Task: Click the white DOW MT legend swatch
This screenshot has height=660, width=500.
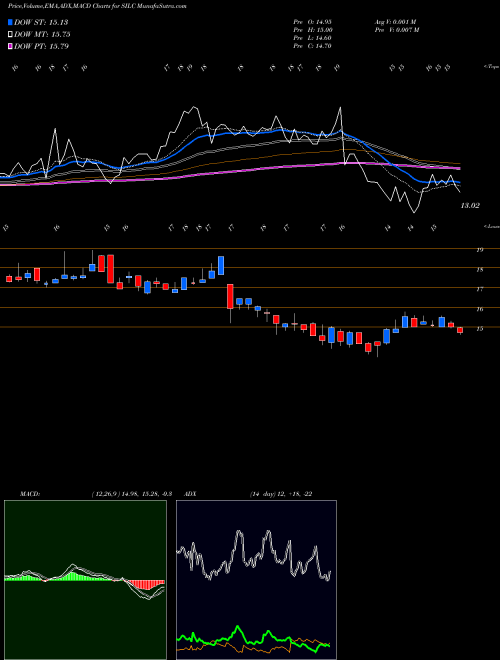Action: click(x=10, y=35)
